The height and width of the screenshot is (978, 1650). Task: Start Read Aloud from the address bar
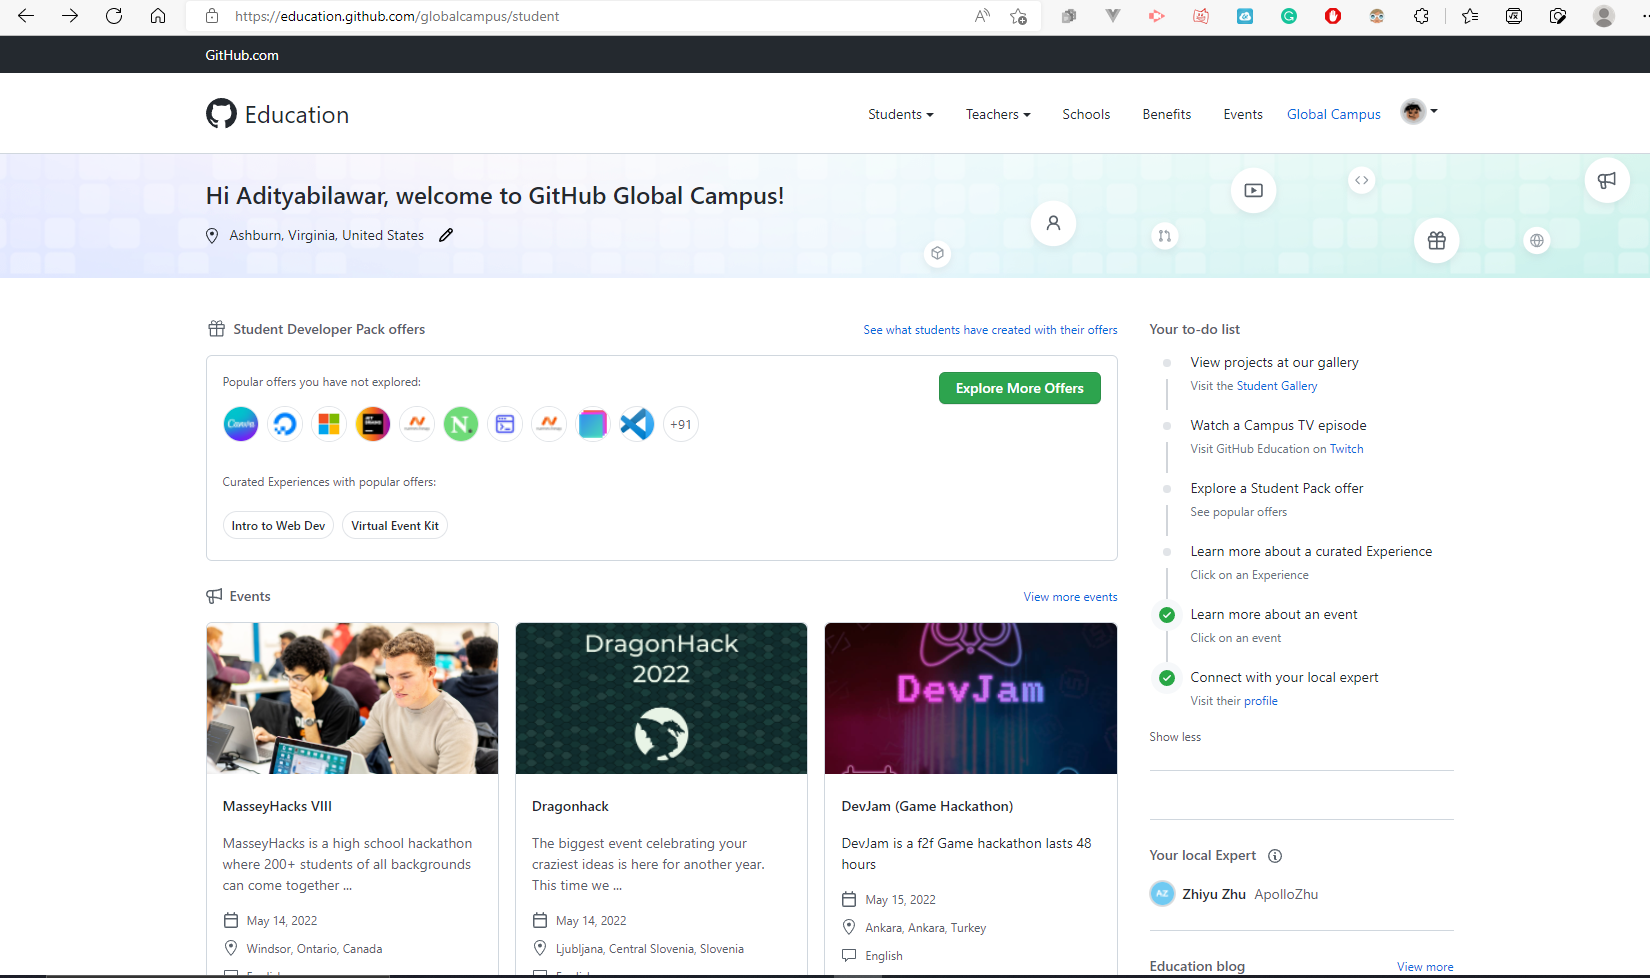click(983, 16)
